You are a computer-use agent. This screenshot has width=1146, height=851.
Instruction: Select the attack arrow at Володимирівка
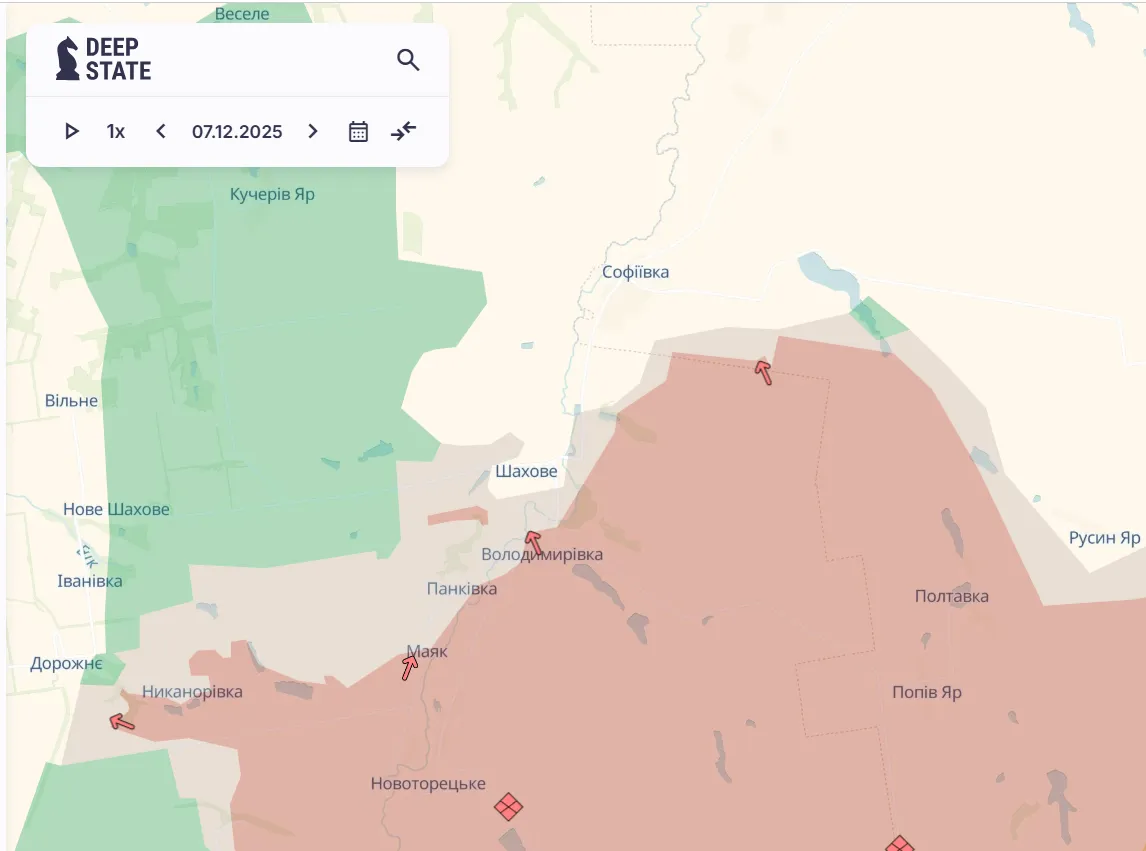point(534,542)
